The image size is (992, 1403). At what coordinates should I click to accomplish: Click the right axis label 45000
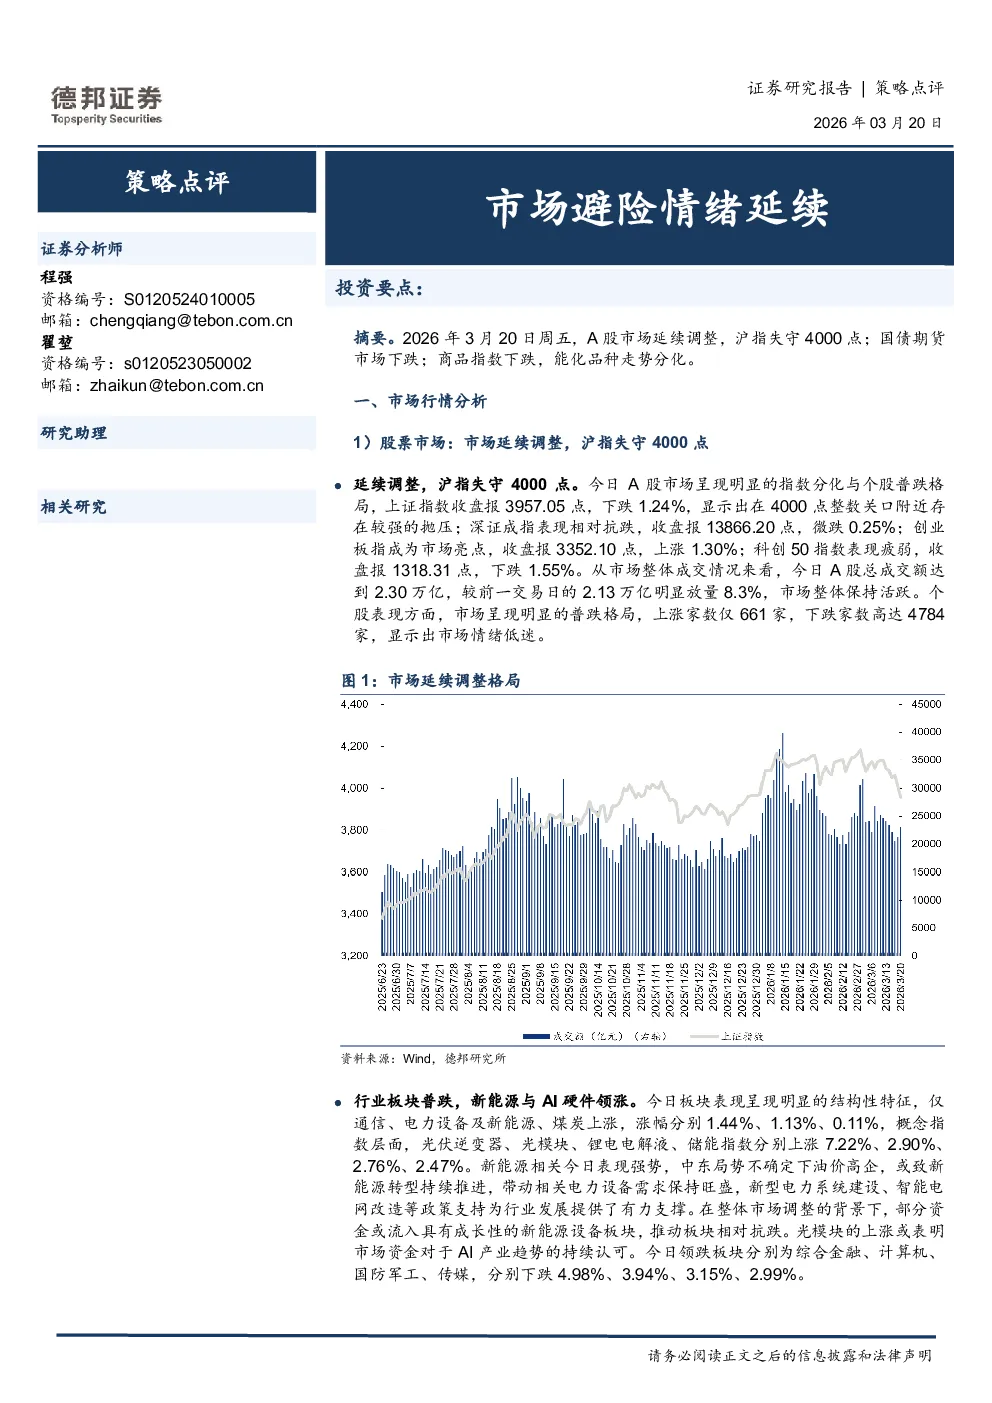(x=926, y=705)
